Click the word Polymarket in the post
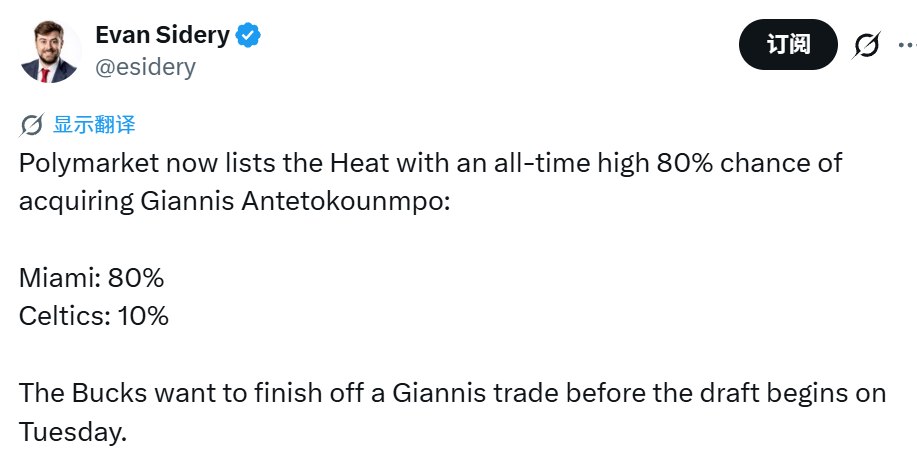This screenshot has height=458, width=917. tap(89, 164)
